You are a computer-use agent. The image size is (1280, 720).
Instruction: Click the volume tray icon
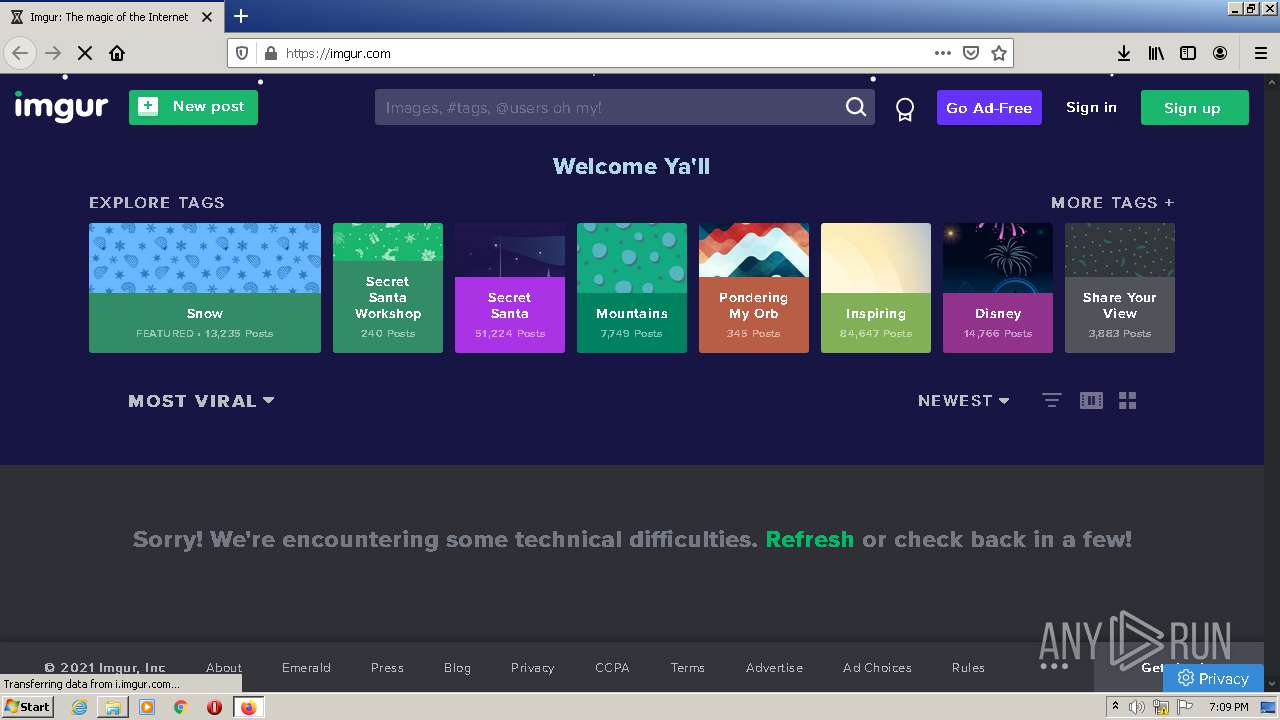[1137, 707]
